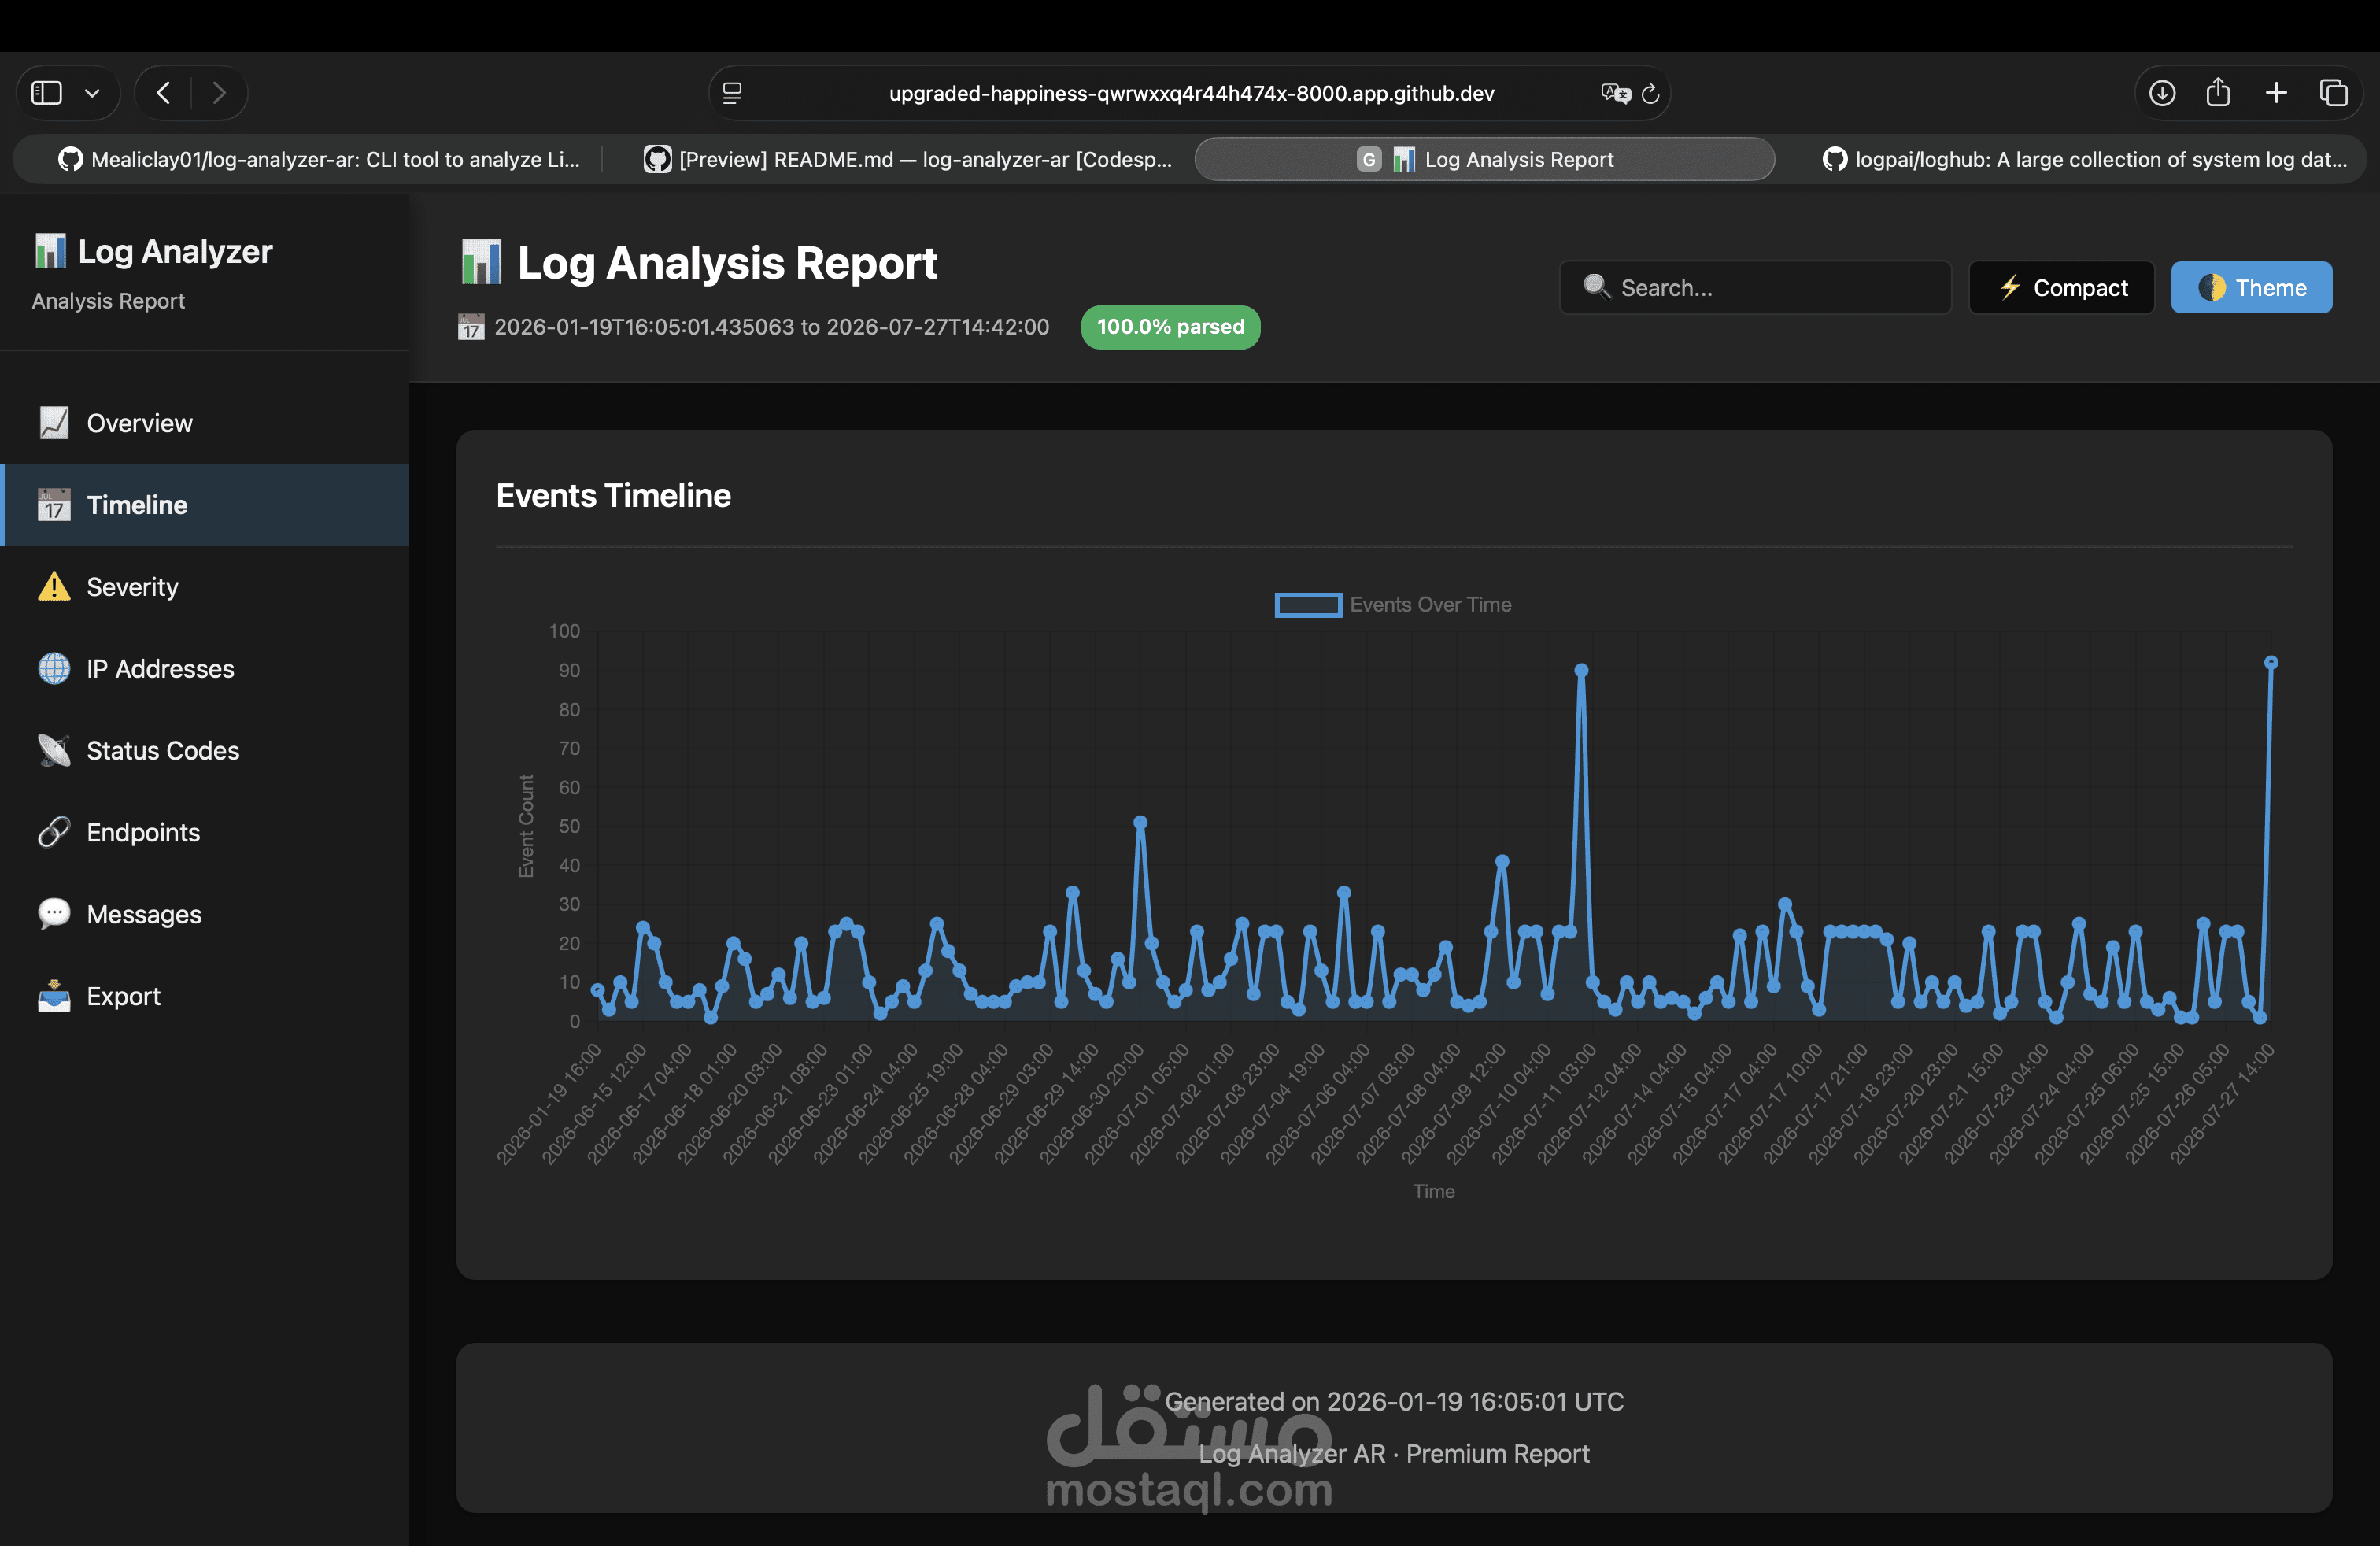Image resolution: width=2380 pixels, height=1546 pixels.
Task: Expand the sidebar options dropdown chevron
Action: point(92,93)
